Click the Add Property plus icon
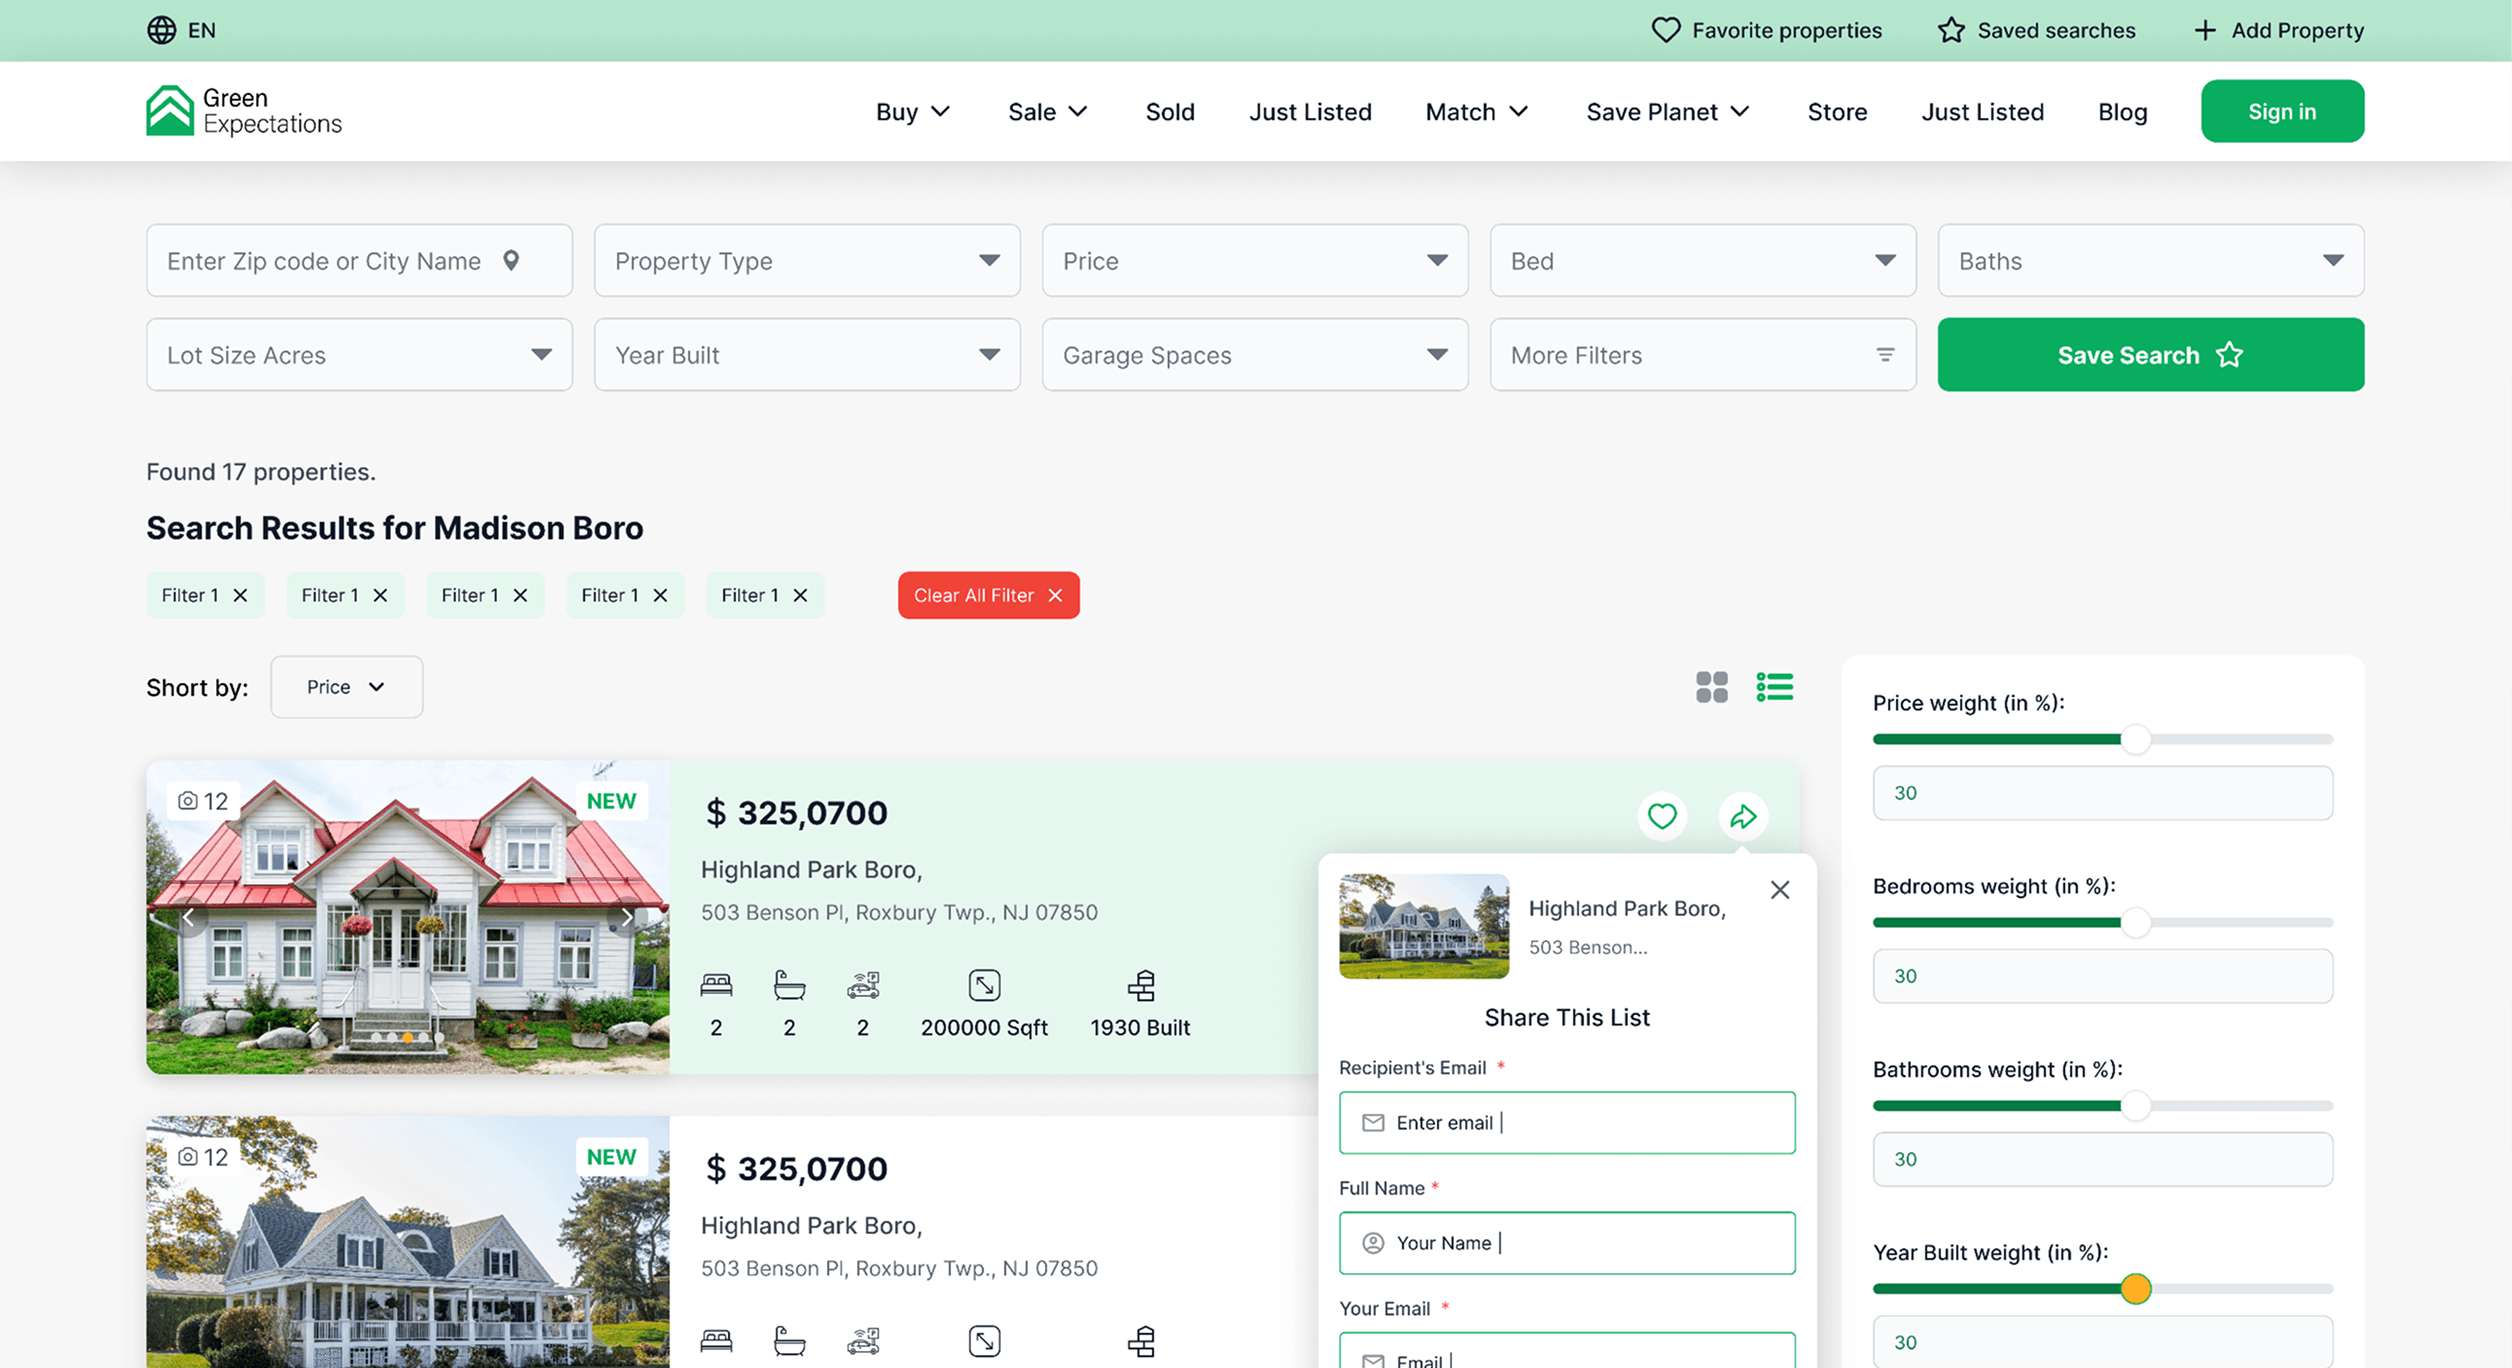Screen dimensions: 2512x1368 click(x=2204, y=30)
